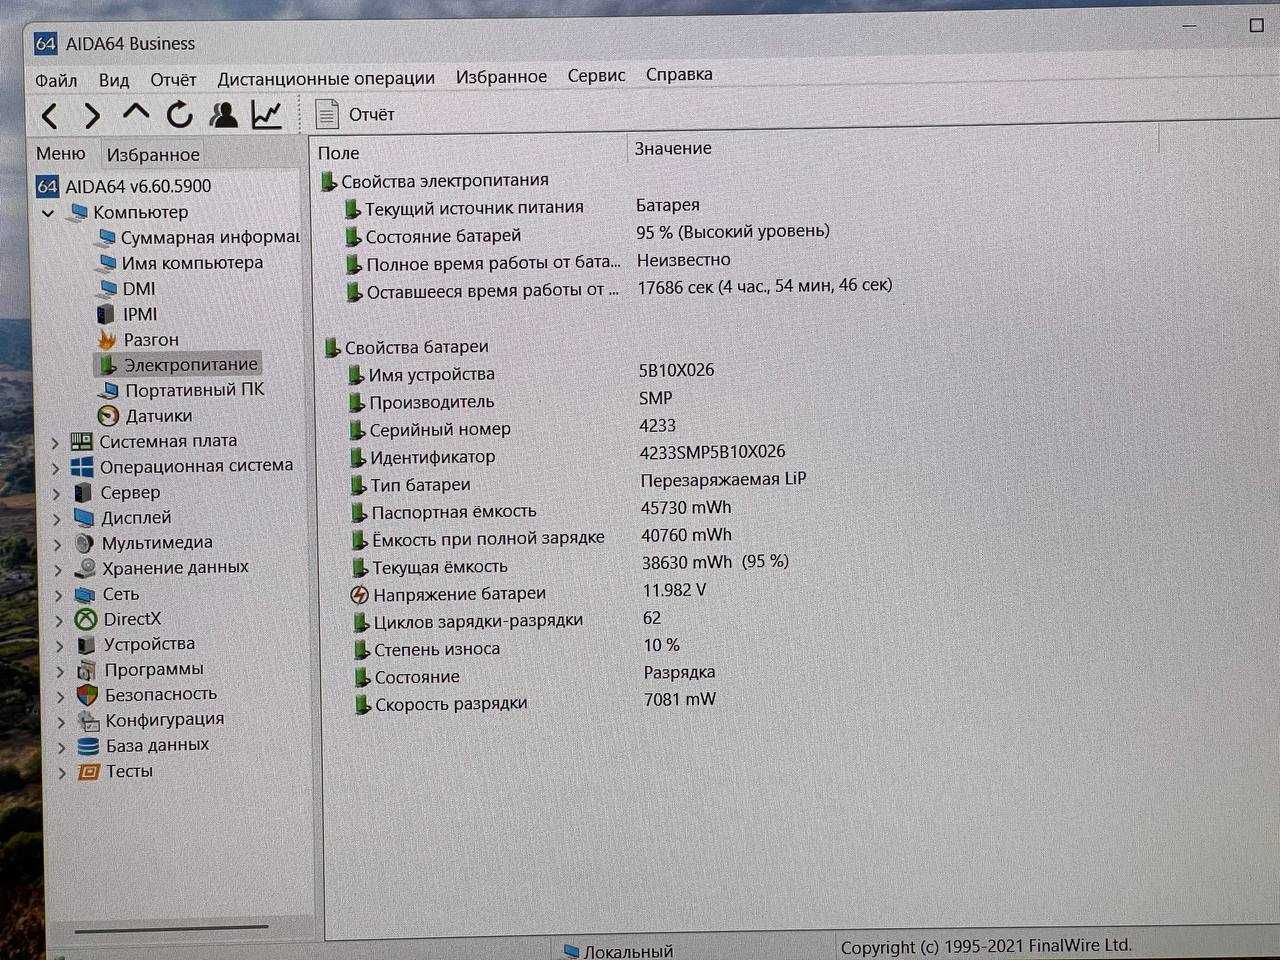
Task: Switch to the Меню tab
Action: (x=61, y=154)
